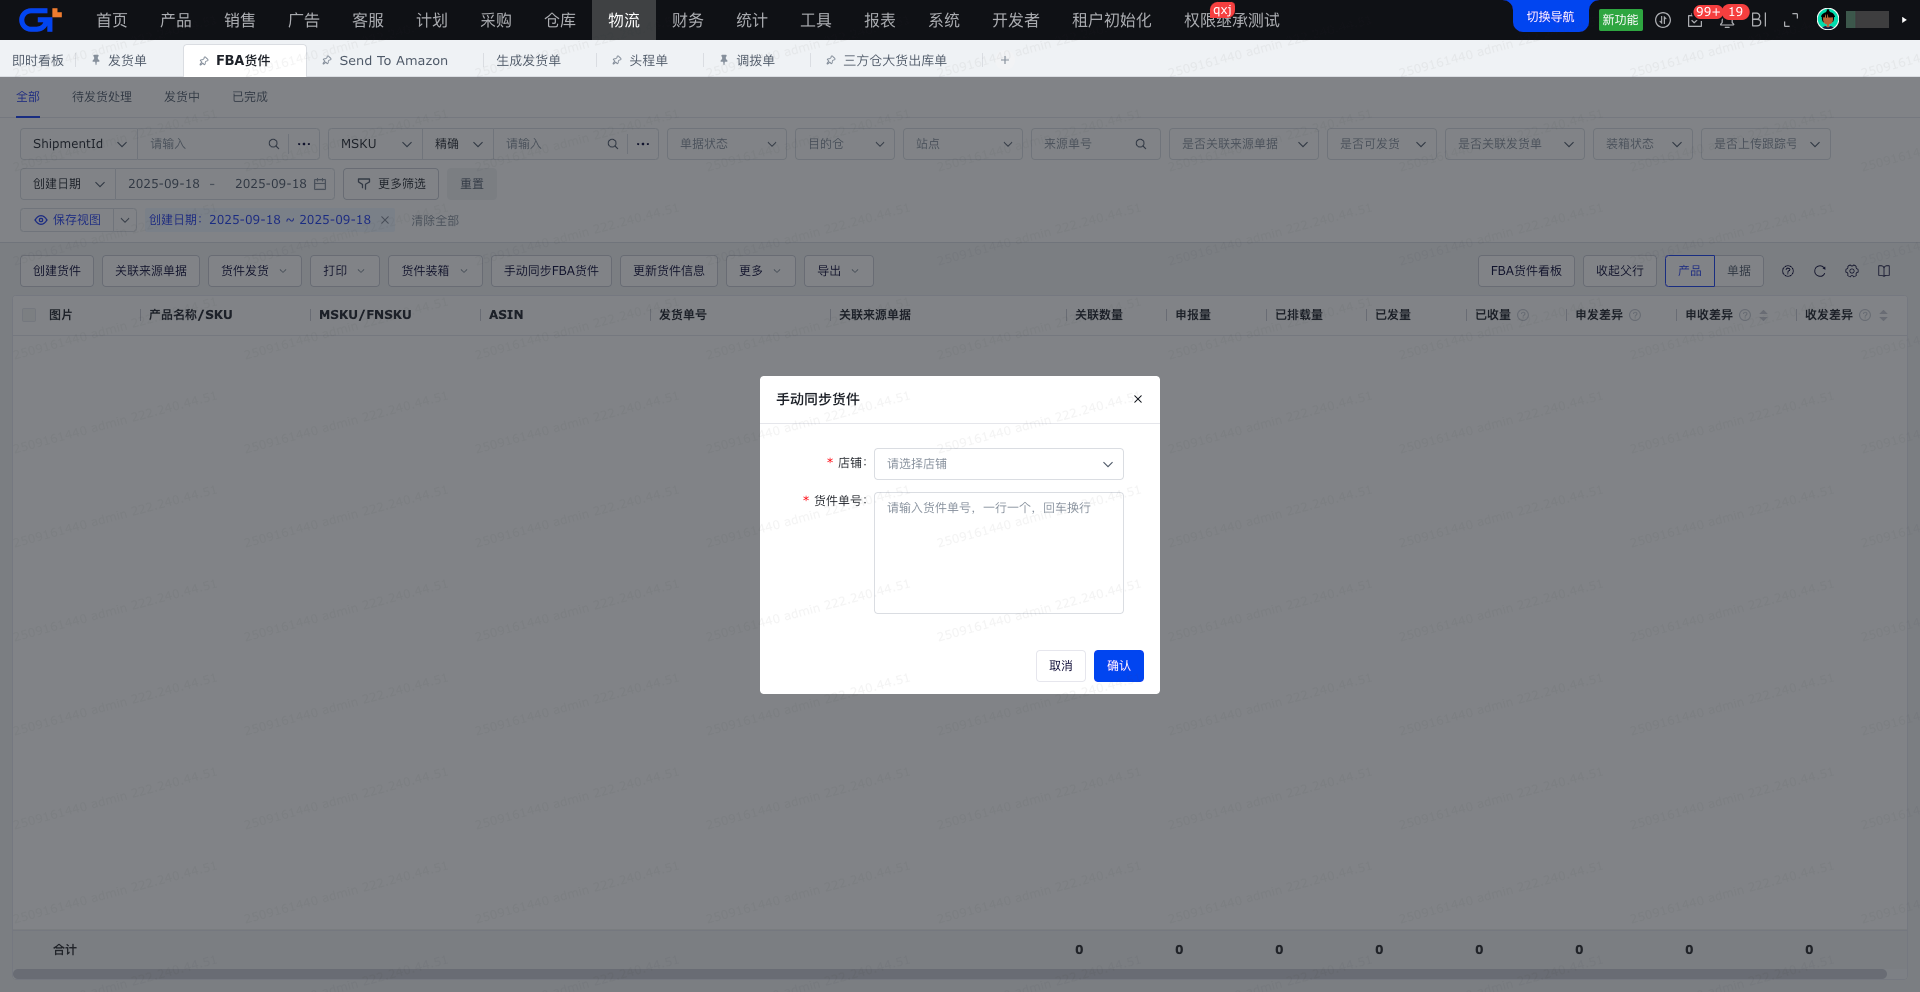
Task: Switch view to 单据 toggle
Action: coord(1739,271)
